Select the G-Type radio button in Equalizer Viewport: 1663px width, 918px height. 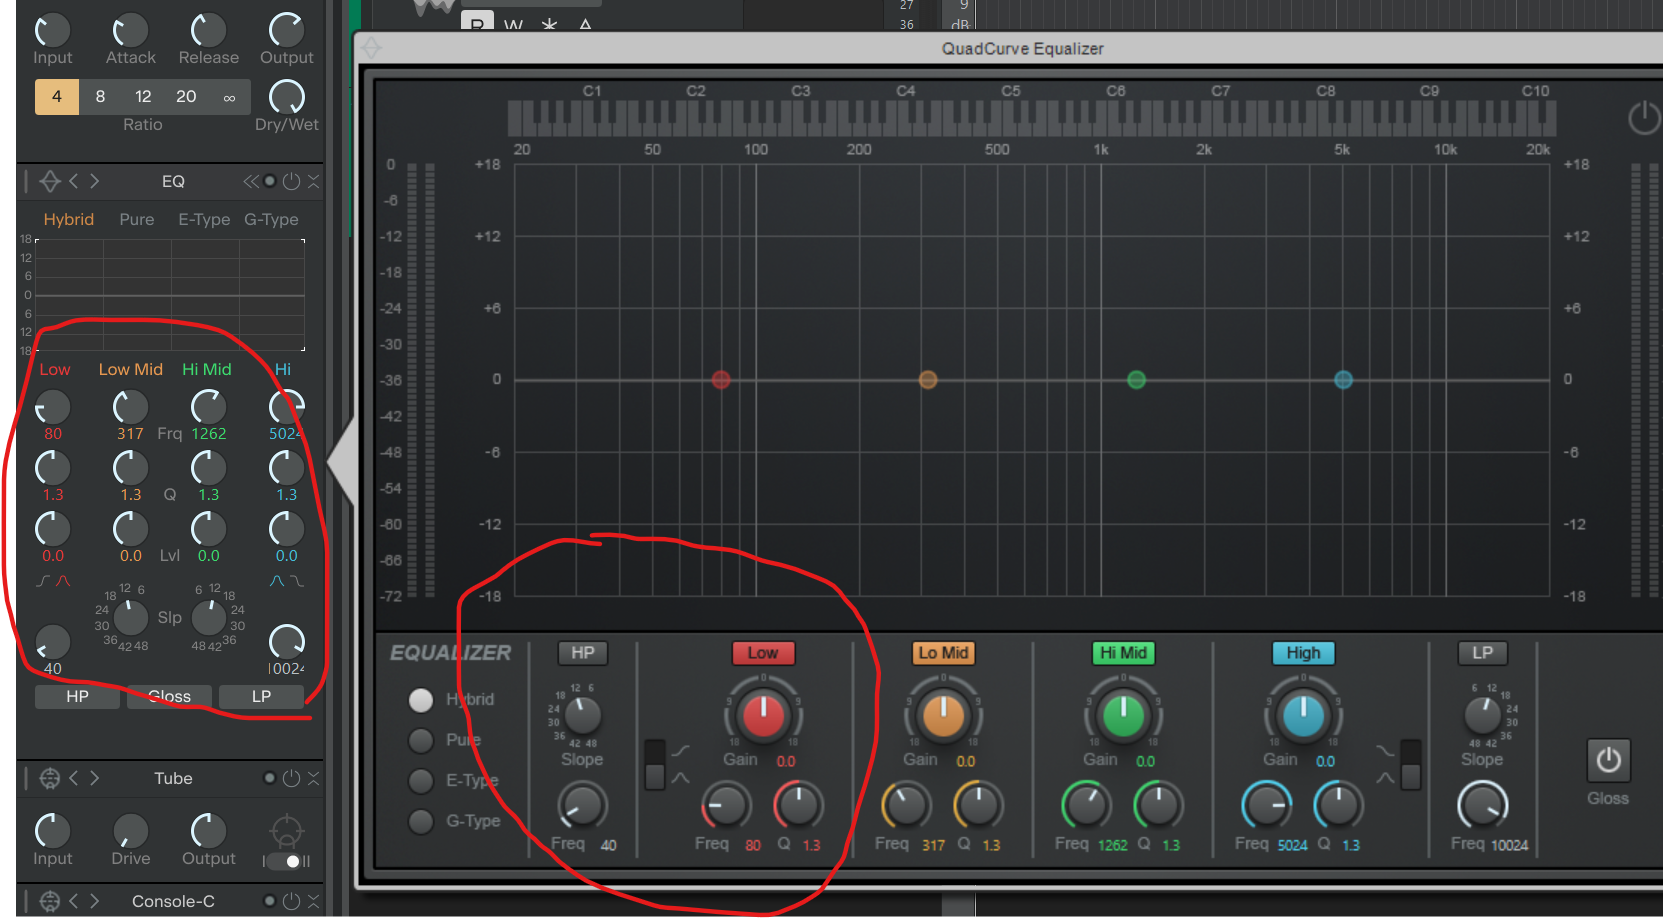point(421,821)
